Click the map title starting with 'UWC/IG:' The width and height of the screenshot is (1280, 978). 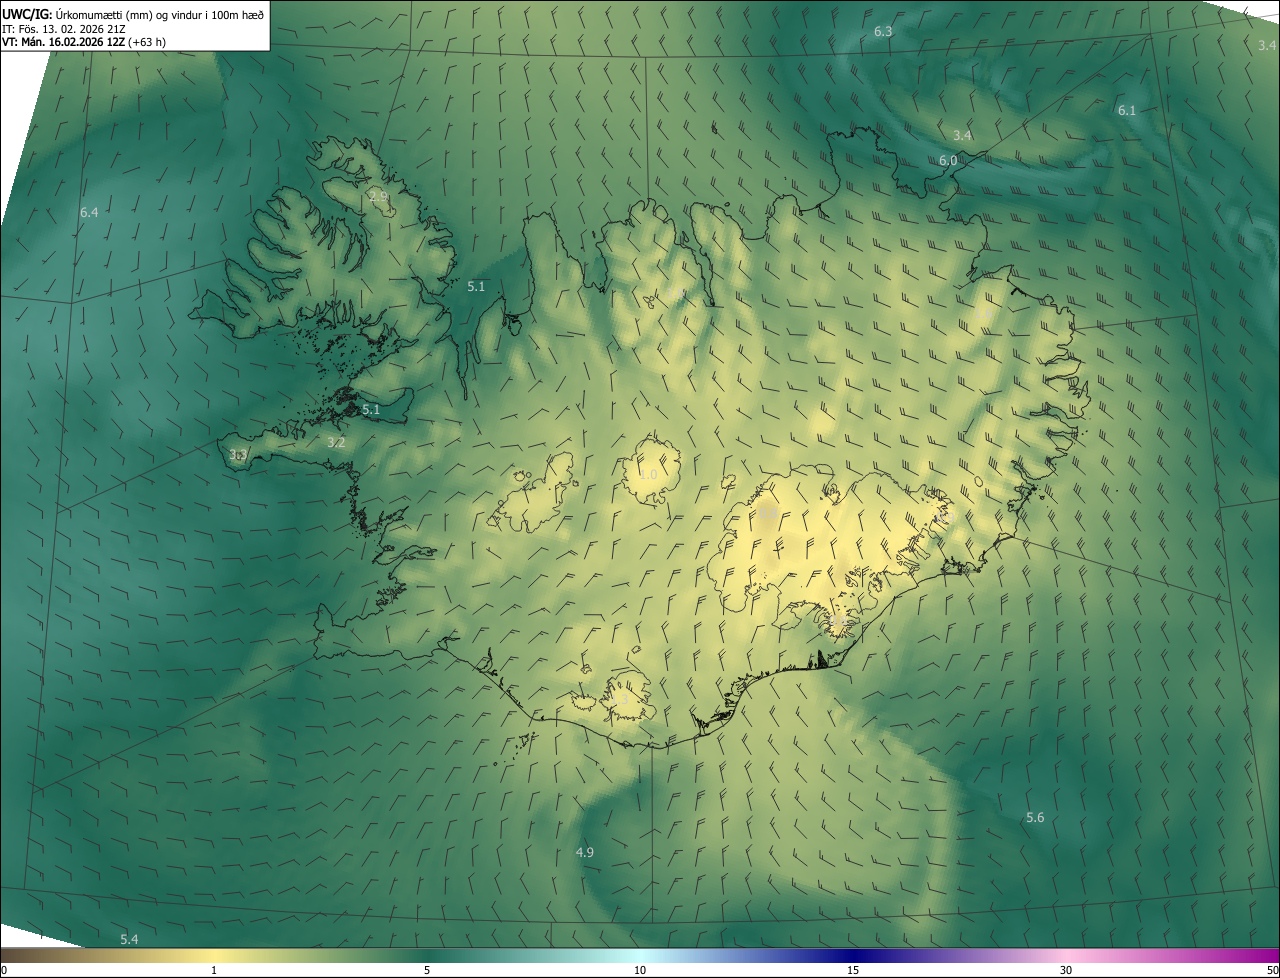click(x=133, y=14)
